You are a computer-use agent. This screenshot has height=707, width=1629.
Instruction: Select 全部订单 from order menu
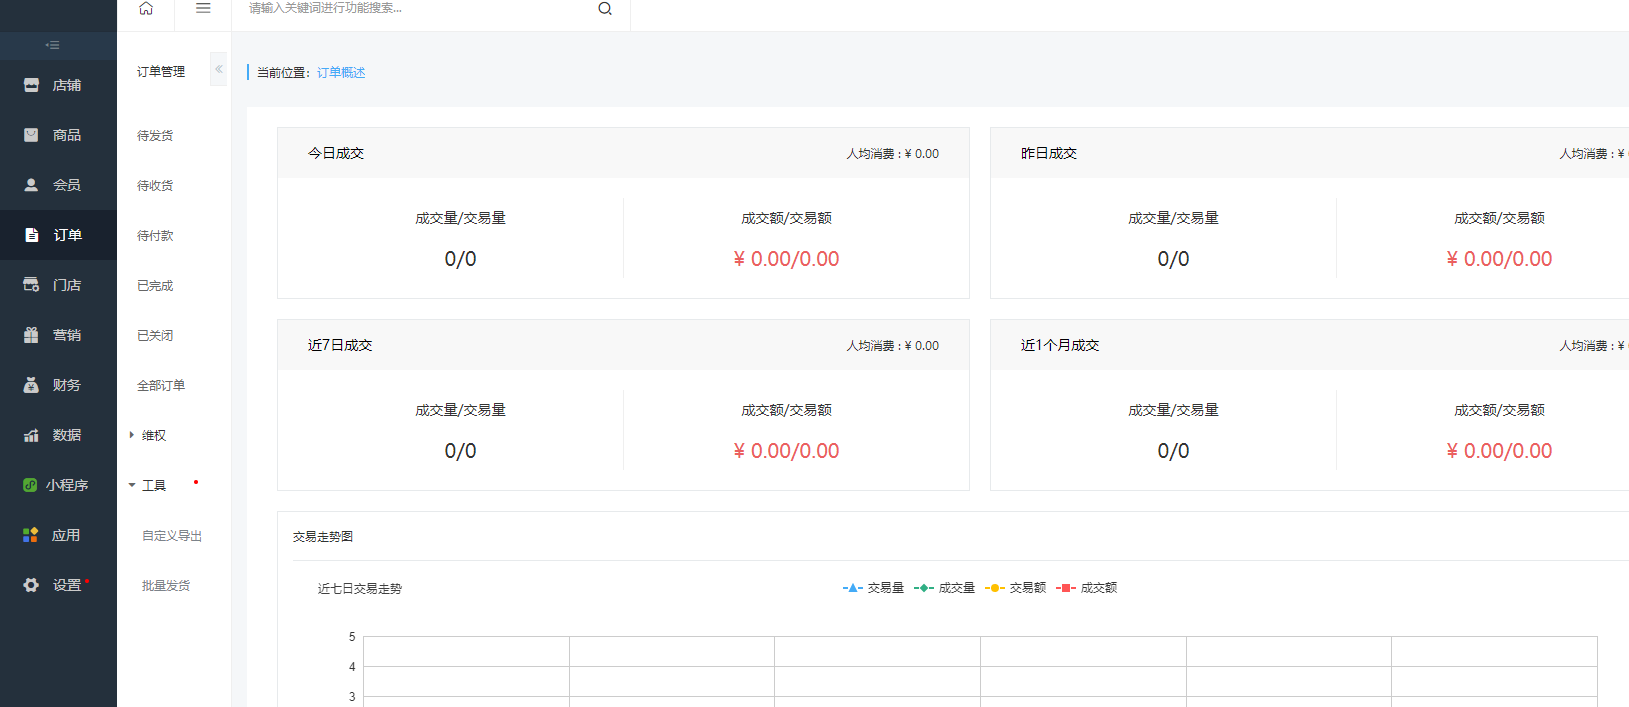(x=161, y=385)
